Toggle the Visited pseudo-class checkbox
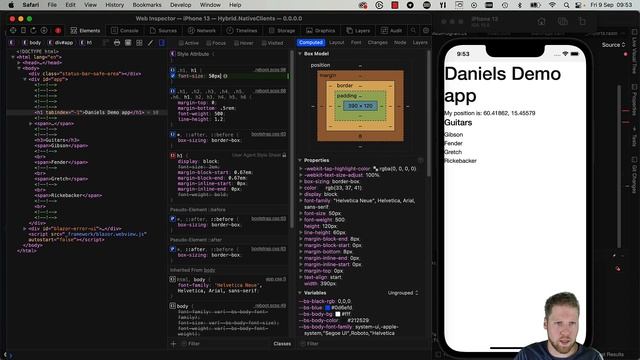The height and width of the screenshot is (360, 640). [264, 43]
